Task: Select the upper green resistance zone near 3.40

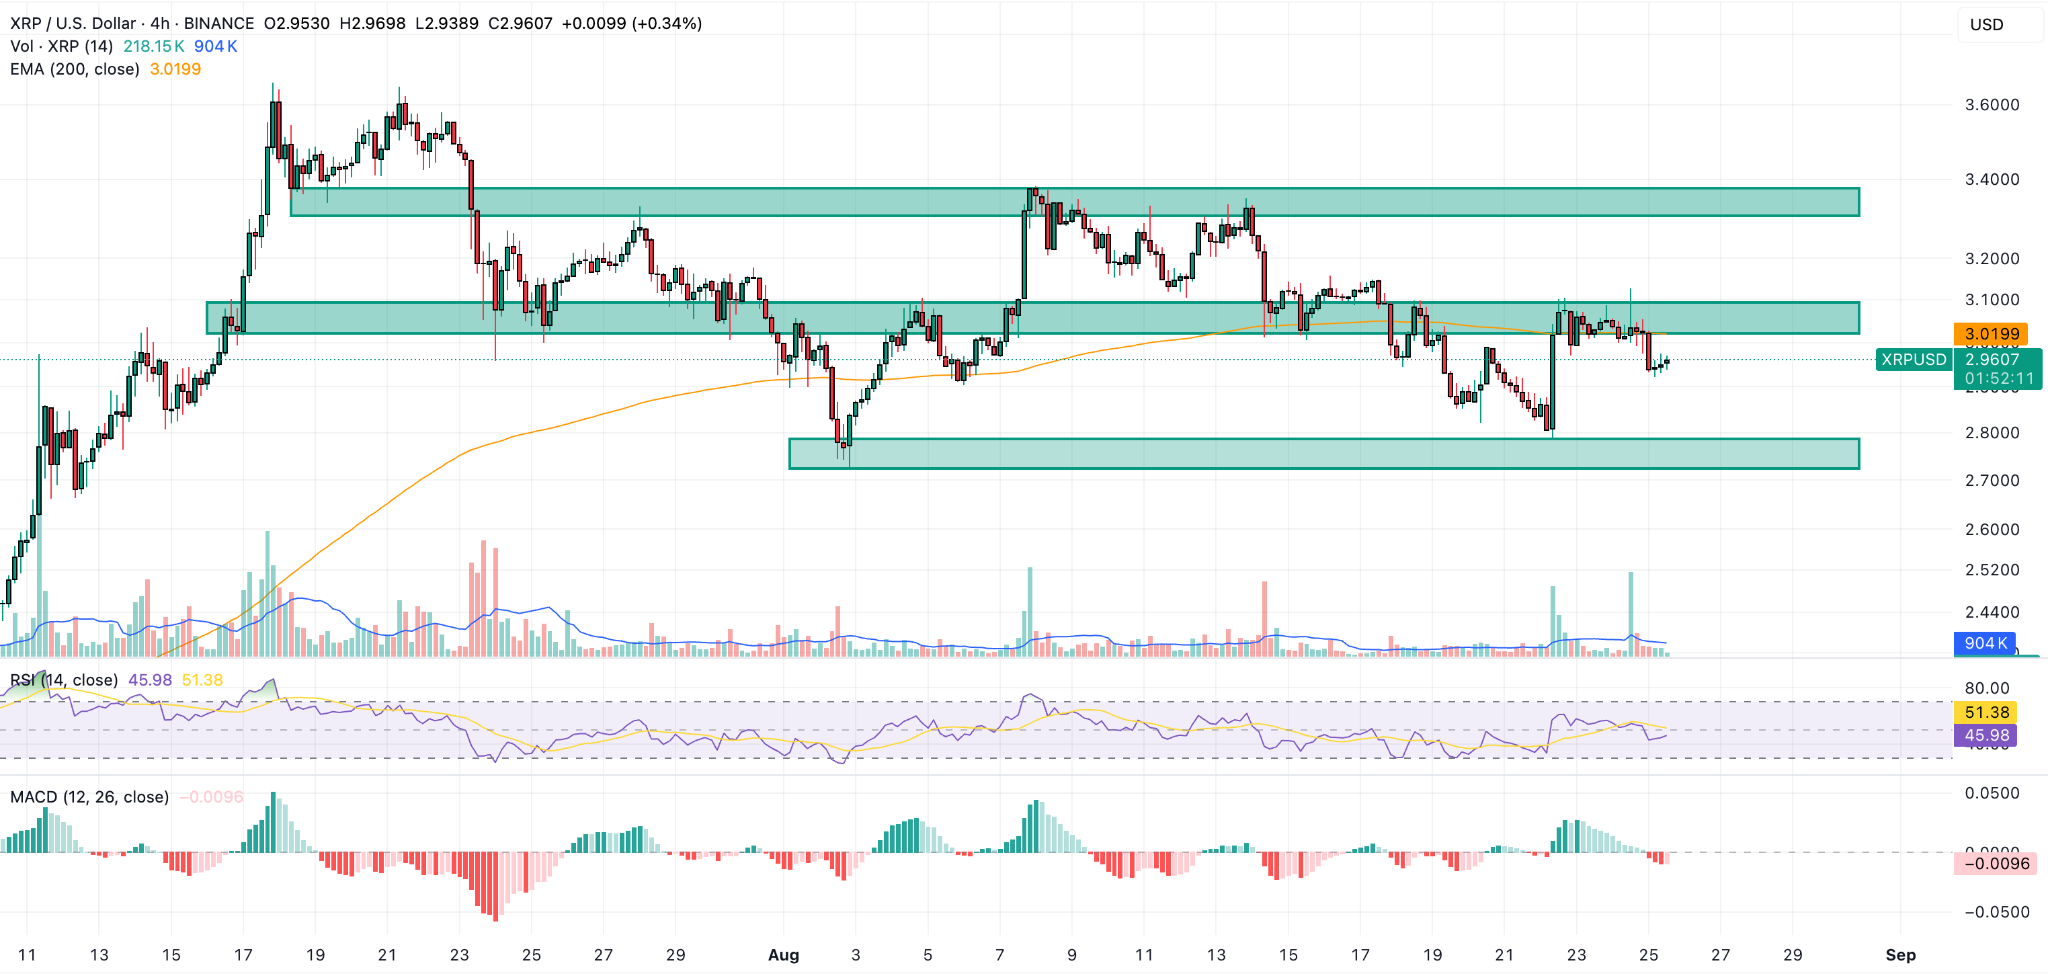Action: click(1074, 202)
